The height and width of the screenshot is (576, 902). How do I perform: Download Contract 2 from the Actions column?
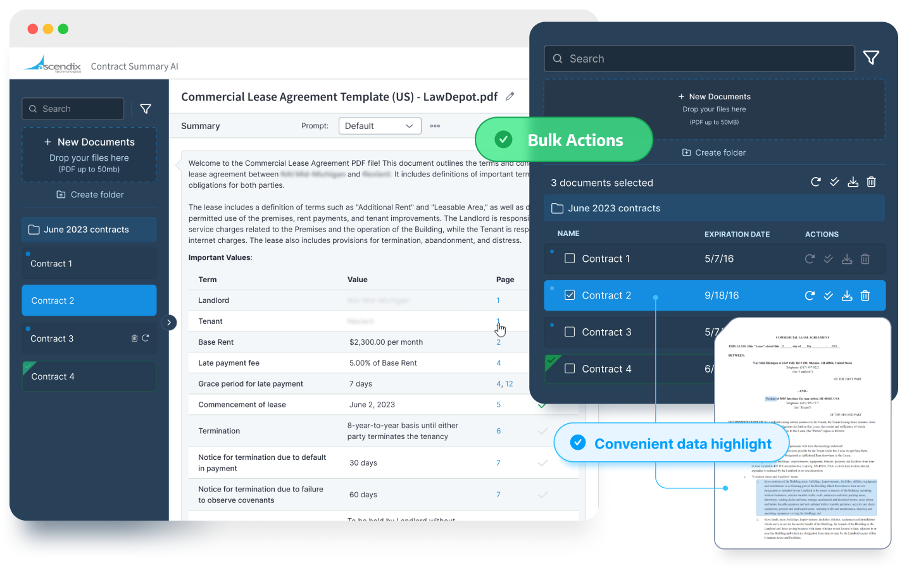(847, 296)
